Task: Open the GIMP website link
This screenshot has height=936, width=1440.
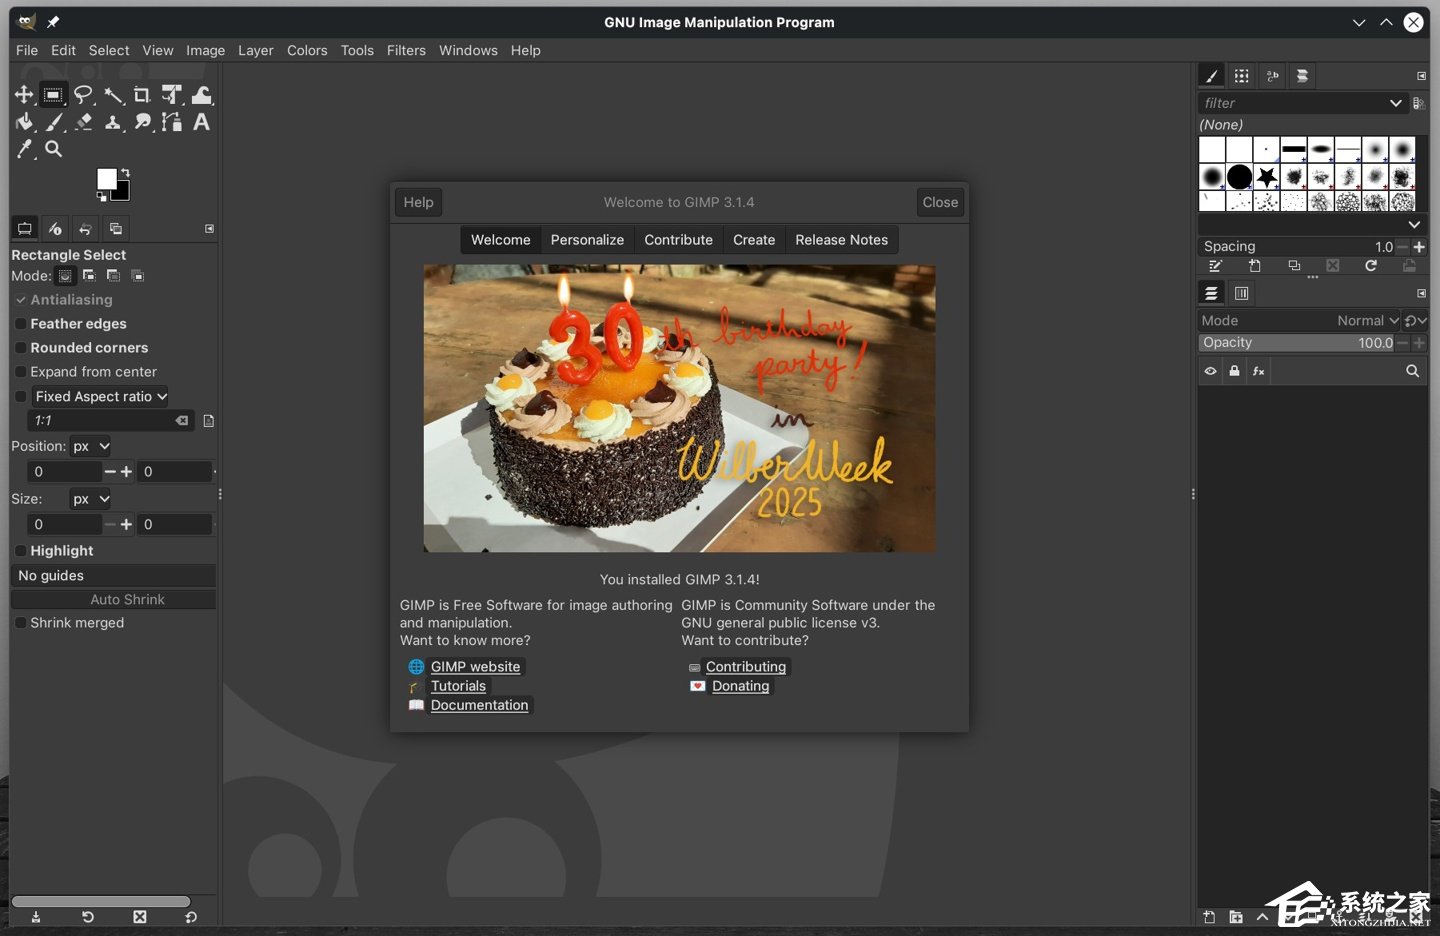Action: (475, 666)
